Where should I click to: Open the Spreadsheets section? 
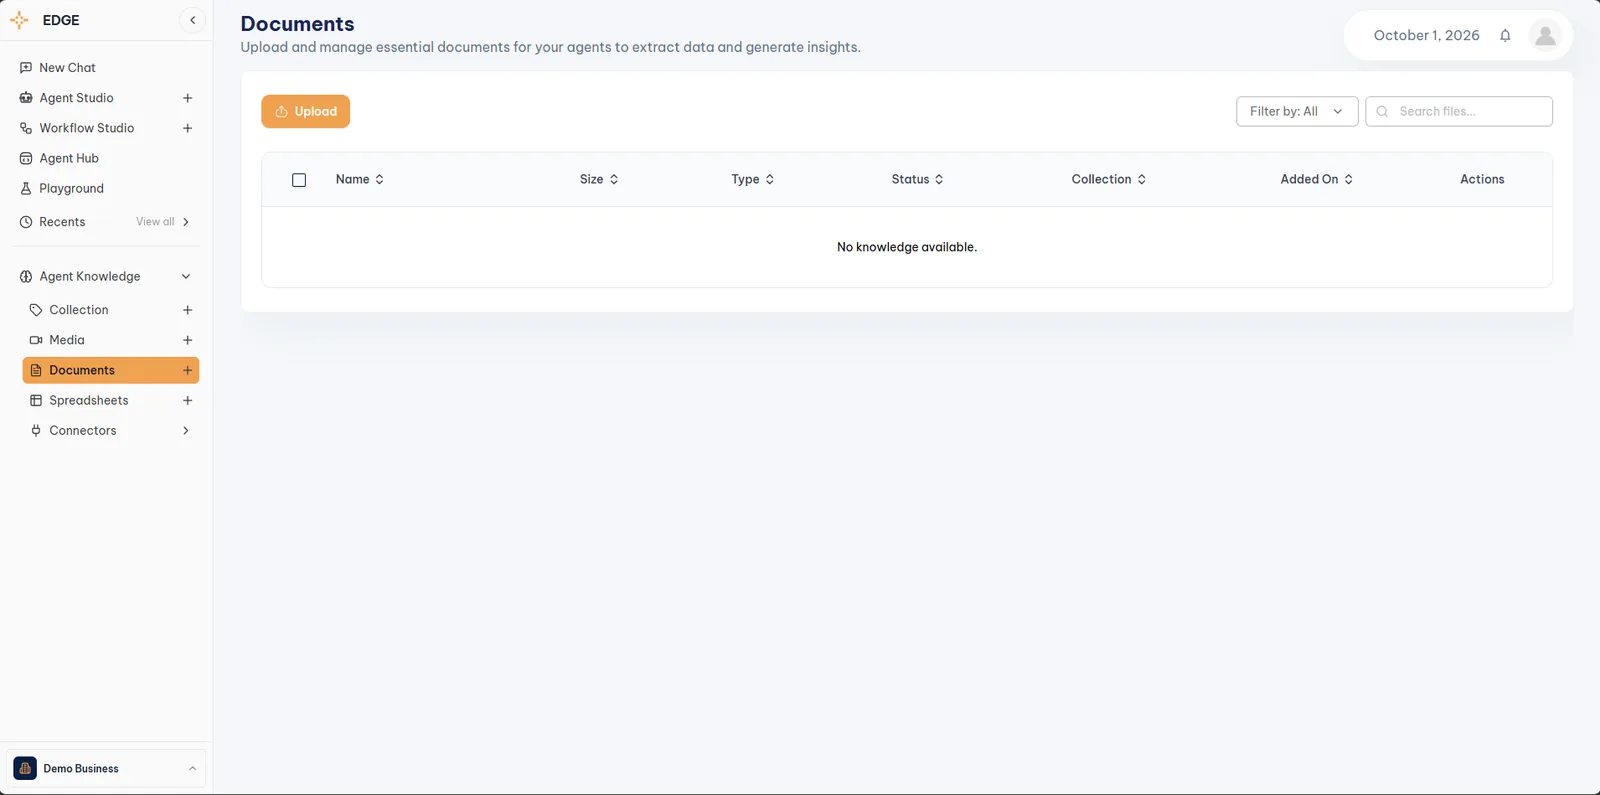tap(88, 400)
